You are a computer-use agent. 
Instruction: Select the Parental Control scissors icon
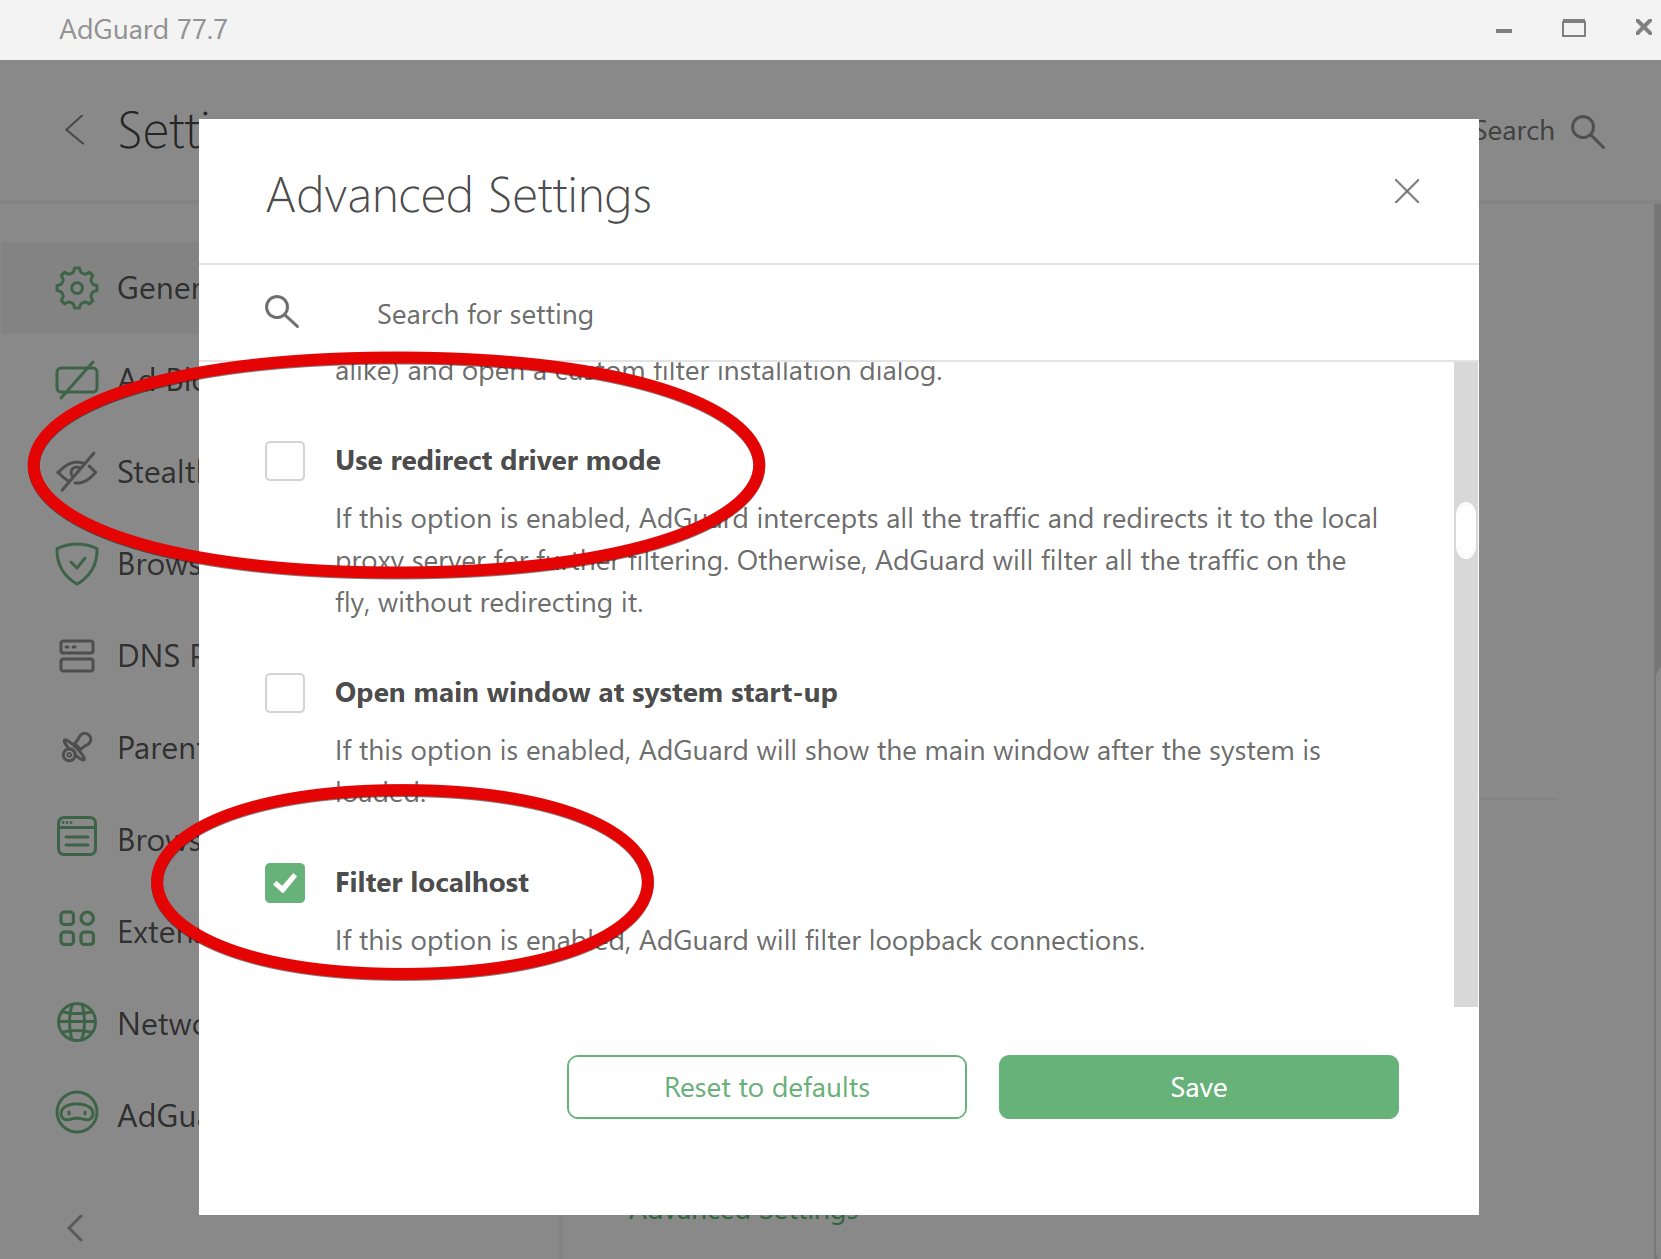coord(77,748)
